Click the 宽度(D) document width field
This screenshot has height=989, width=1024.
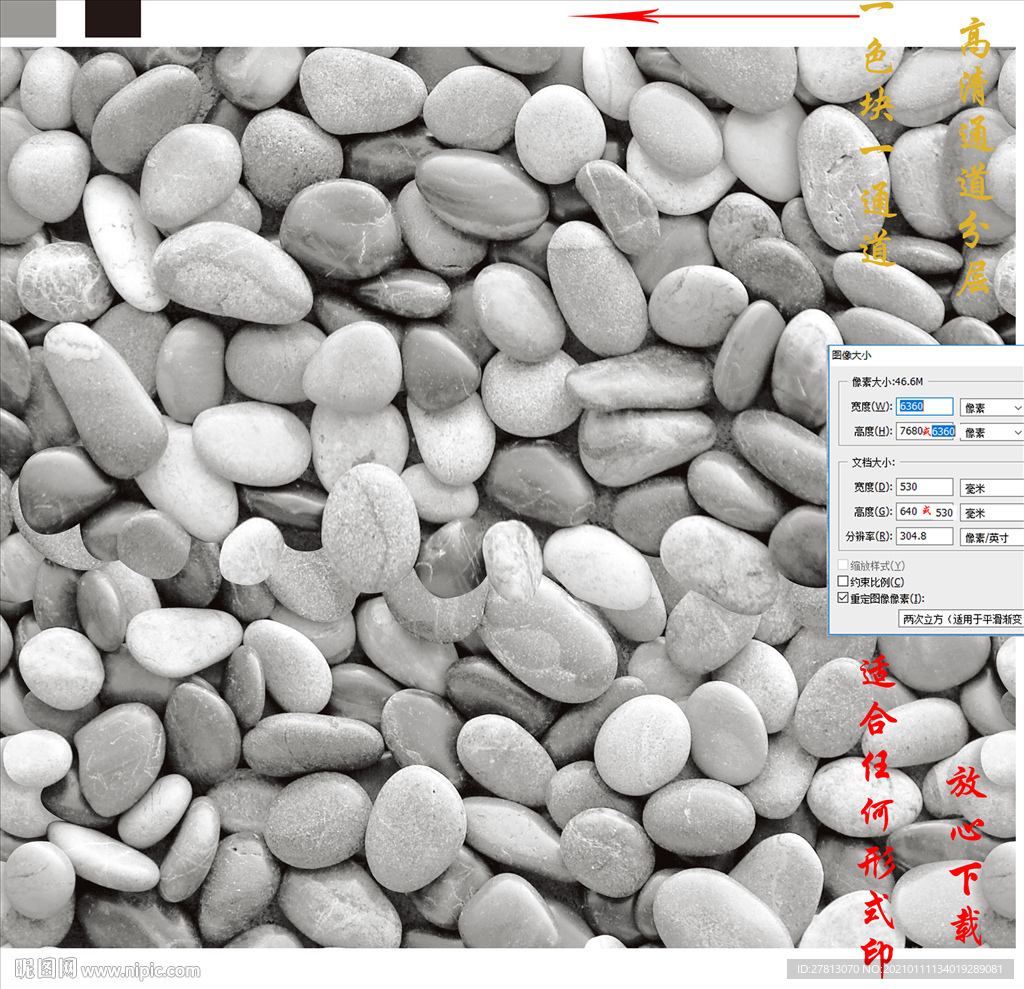coord(924,487)
